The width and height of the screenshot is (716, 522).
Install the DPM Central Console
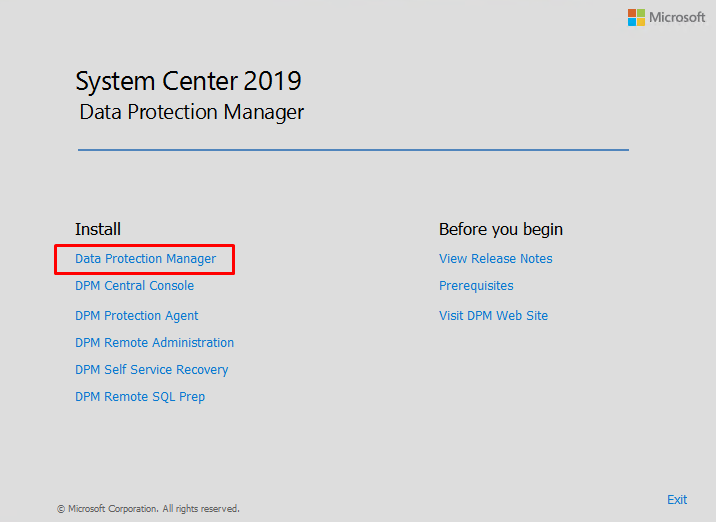(x=134, y=285)
